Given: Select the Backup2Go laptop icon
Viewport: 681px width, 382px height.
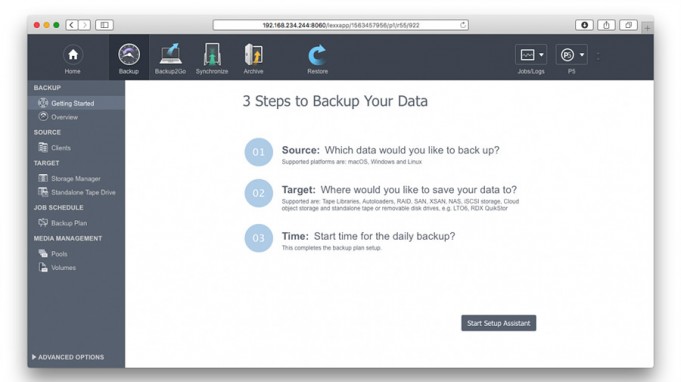Looking at the screenshot, I should [170, 54].
